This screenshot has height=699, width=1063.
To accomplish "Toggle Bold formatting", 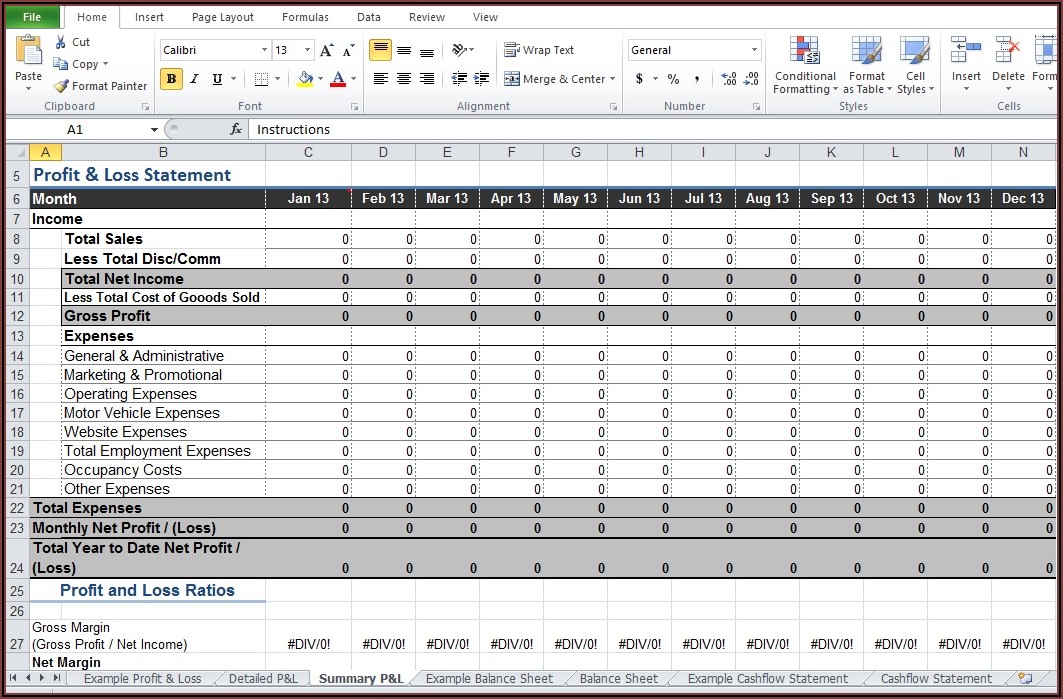I will tap(171, 79).
